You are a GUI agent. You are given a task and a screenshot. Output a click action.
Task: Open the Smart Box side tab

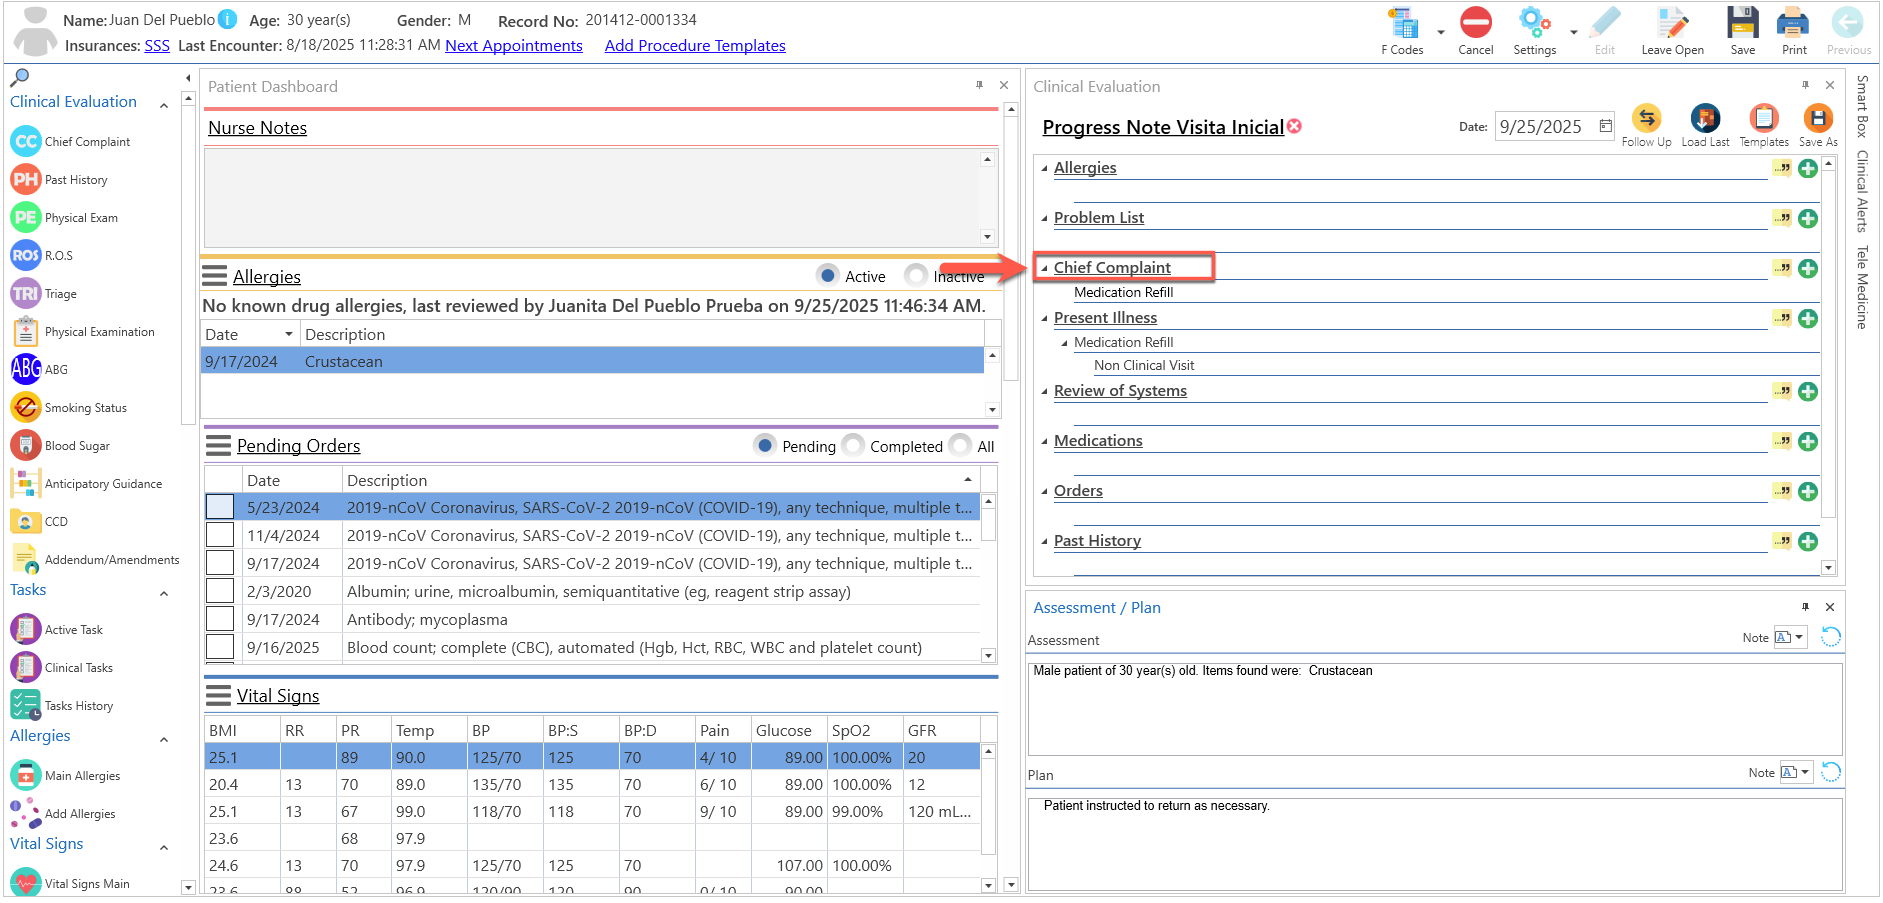point(1862,106)
